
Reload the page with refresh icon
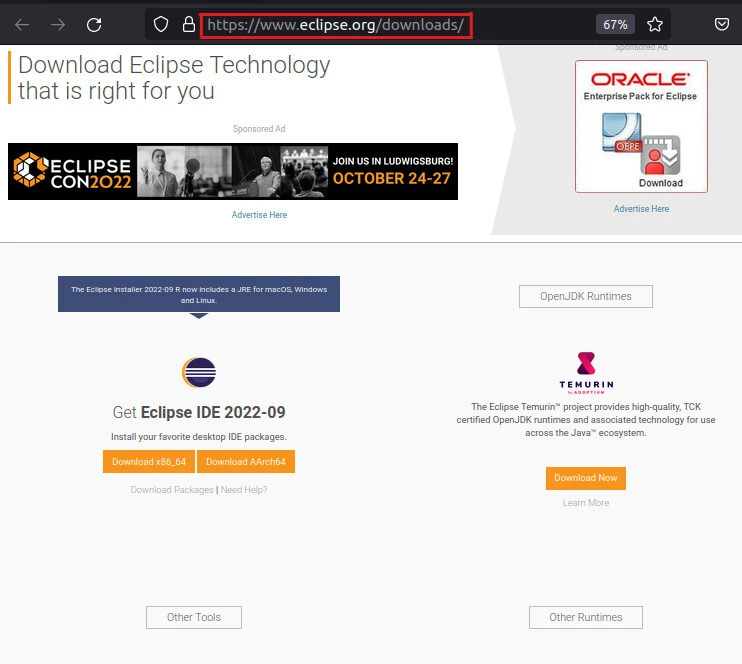(x=94, y=24)
